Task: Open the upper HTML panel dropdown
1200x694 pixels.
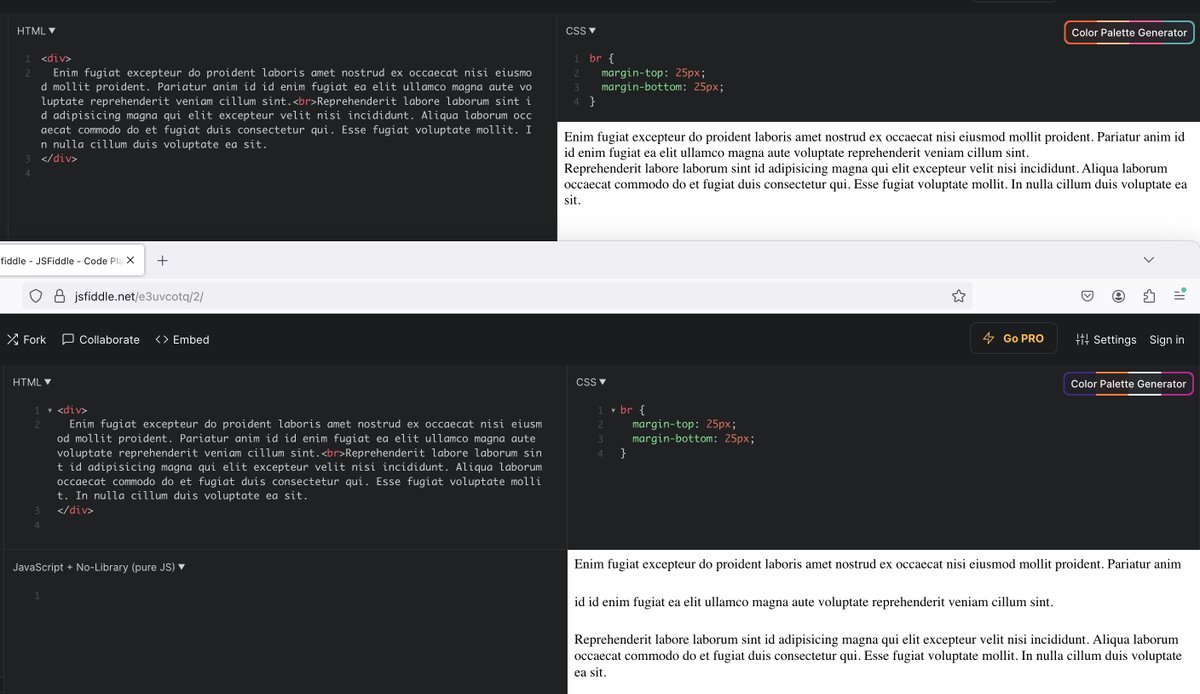Action: pyautogui.click(x=36, y=31)
